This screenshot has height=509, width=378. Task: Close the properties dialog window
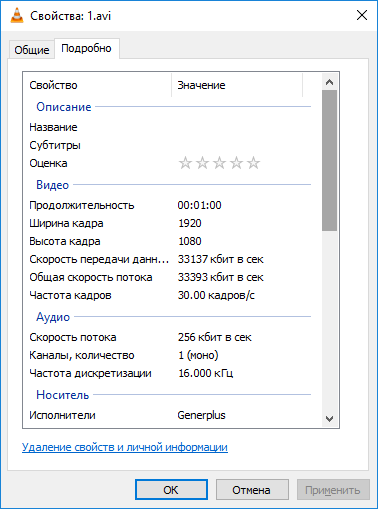pyautogui.click(x=362, y=15)
